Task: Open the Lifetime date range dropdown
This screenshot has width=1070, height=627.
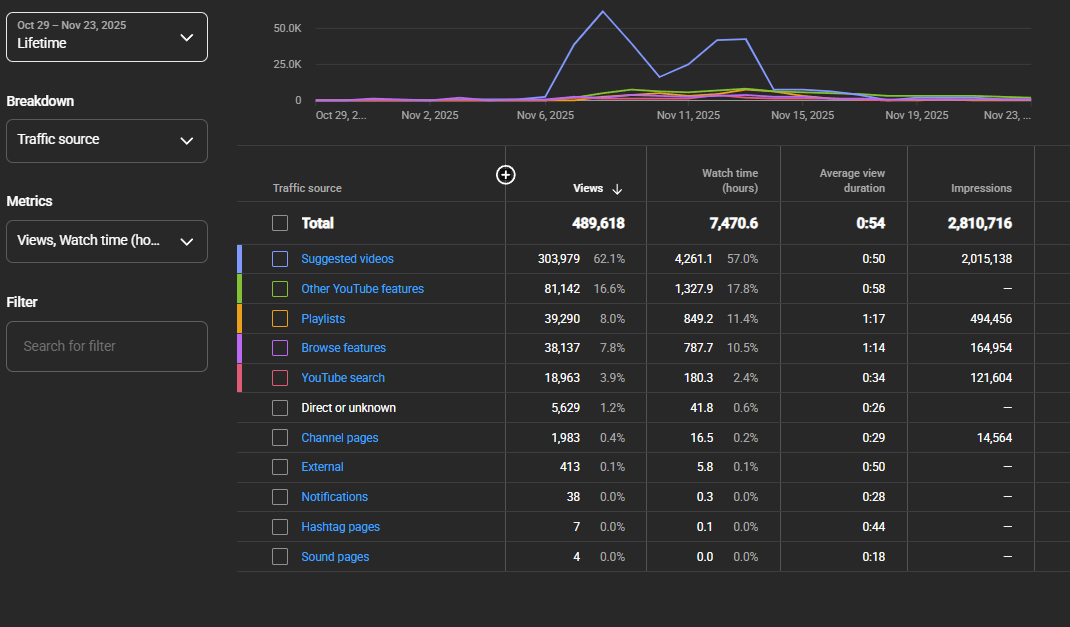Action: pos(107,37)
